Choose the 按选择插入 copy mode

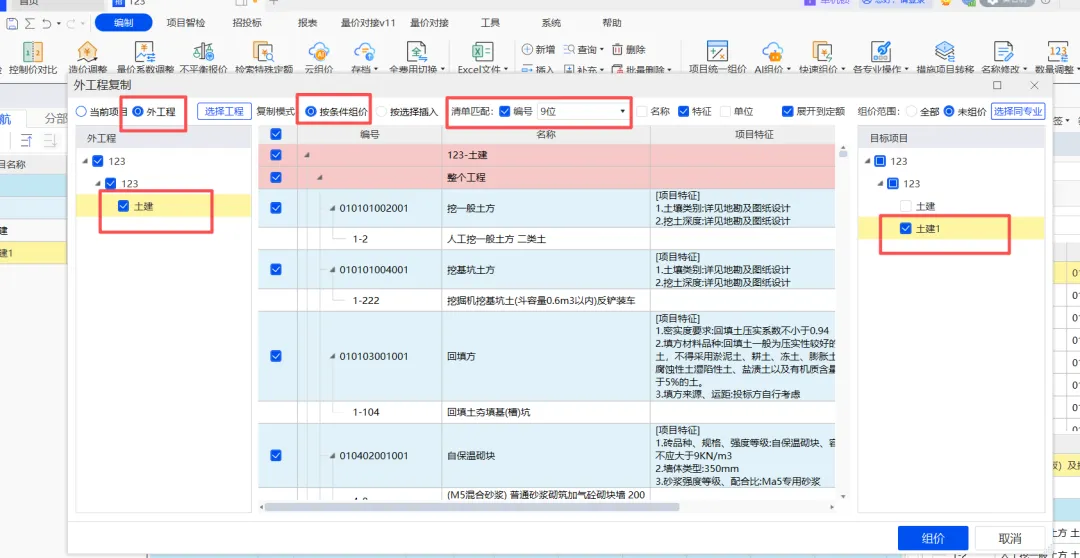tap(383, 111)
